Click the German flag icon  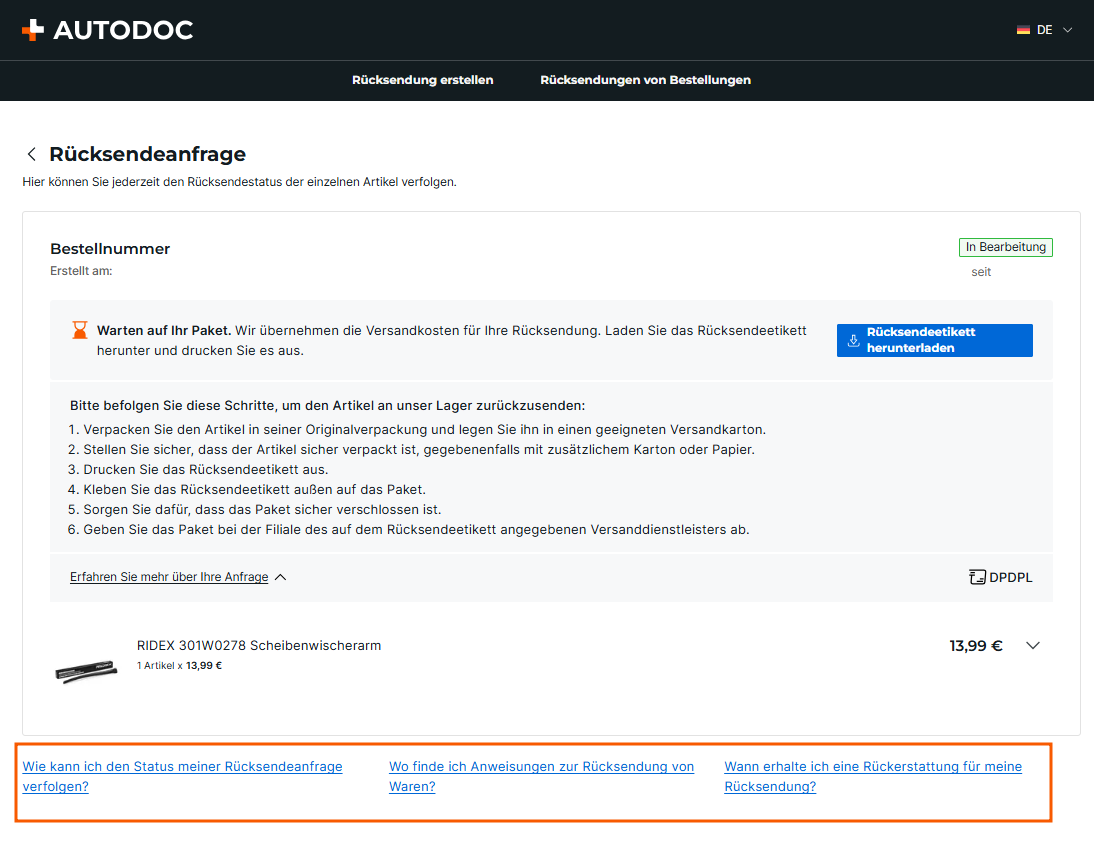coord(1023,30)
